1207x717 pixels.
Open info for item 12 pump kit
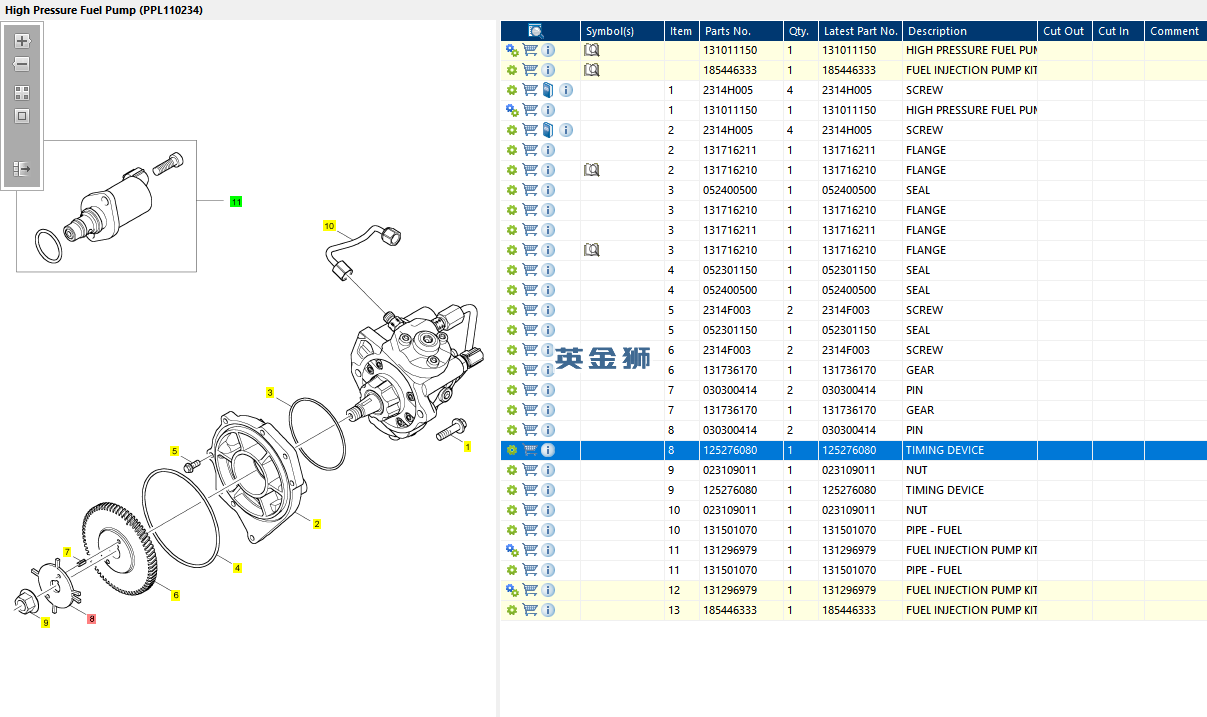click(548, 590)
